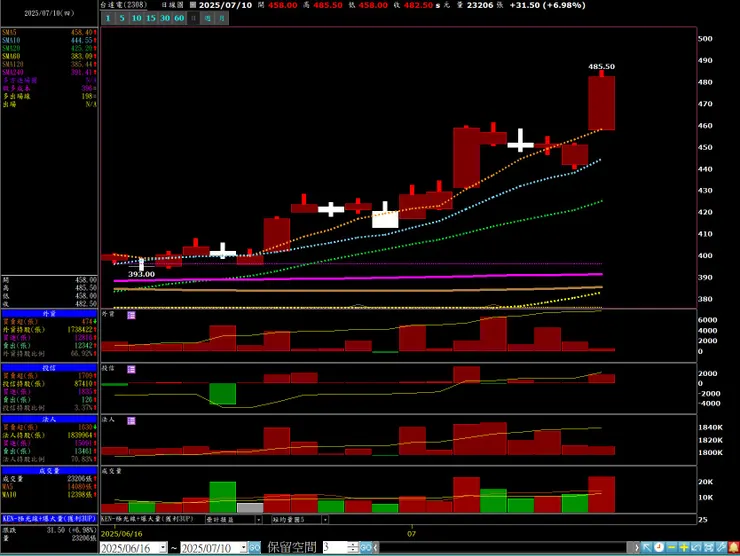Click the yellow minus zoom-out icon
The image size is (740, 556).
pyautogui.click(x=672, y=548)
